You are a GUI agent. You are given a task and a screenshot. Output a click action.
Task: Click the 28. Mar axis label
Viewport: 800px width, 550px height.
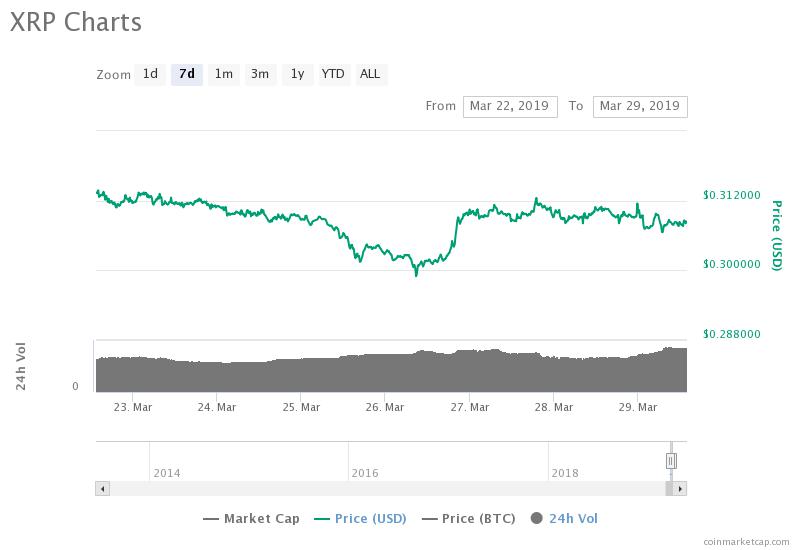tap(554, 407)
